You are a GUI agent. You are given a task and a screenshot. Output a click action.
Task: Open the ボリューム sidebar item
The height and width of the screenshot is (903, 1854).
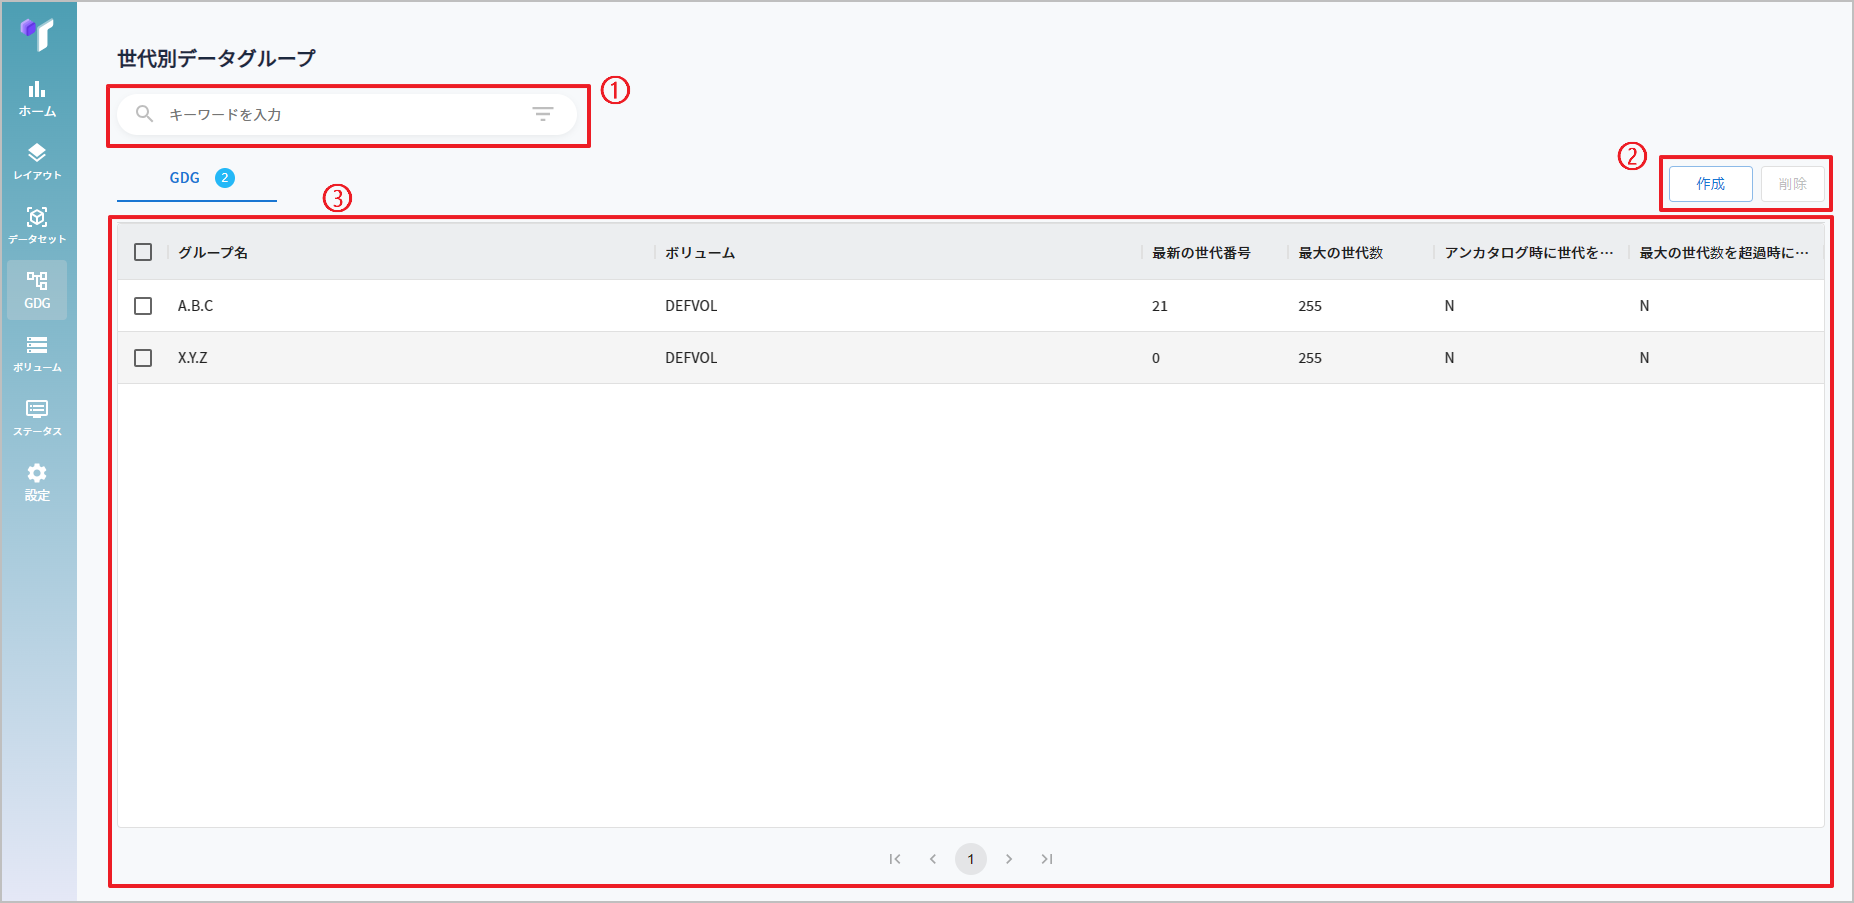[x=37, y=354]
